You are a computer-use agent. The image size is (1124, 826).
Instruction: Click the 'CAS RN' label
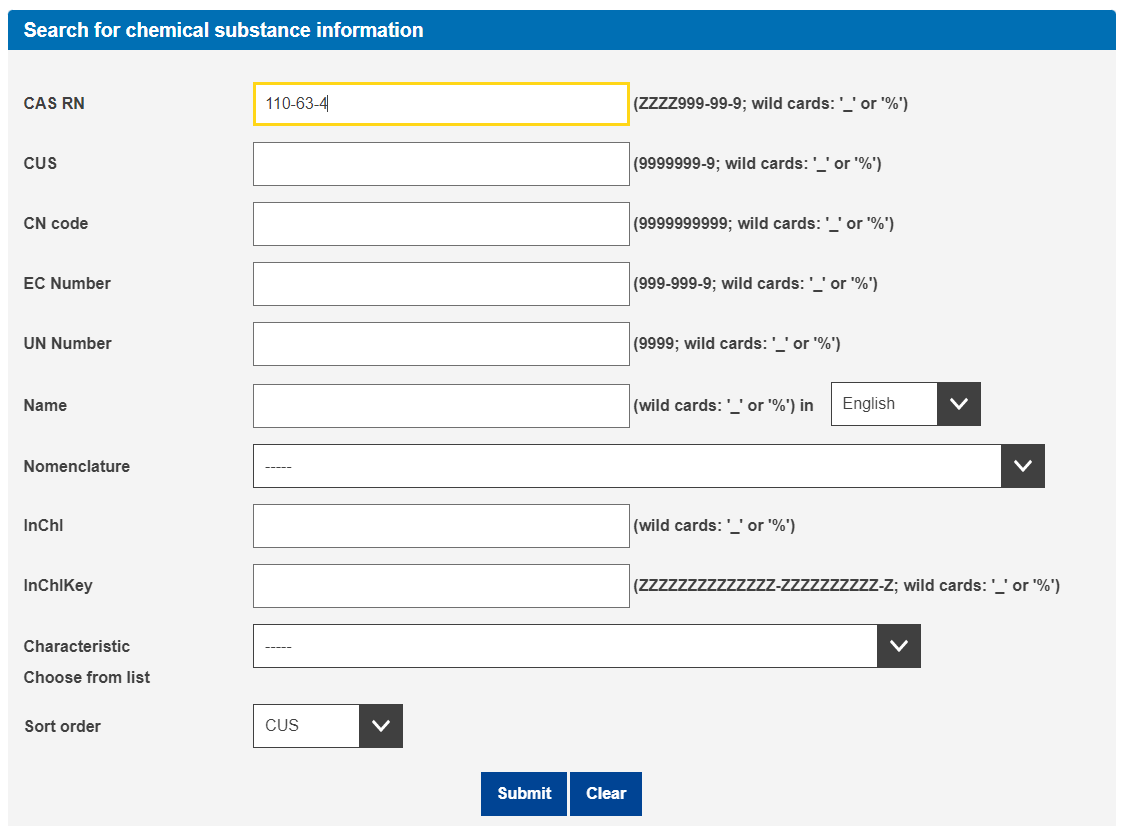[x=54, y=103]
